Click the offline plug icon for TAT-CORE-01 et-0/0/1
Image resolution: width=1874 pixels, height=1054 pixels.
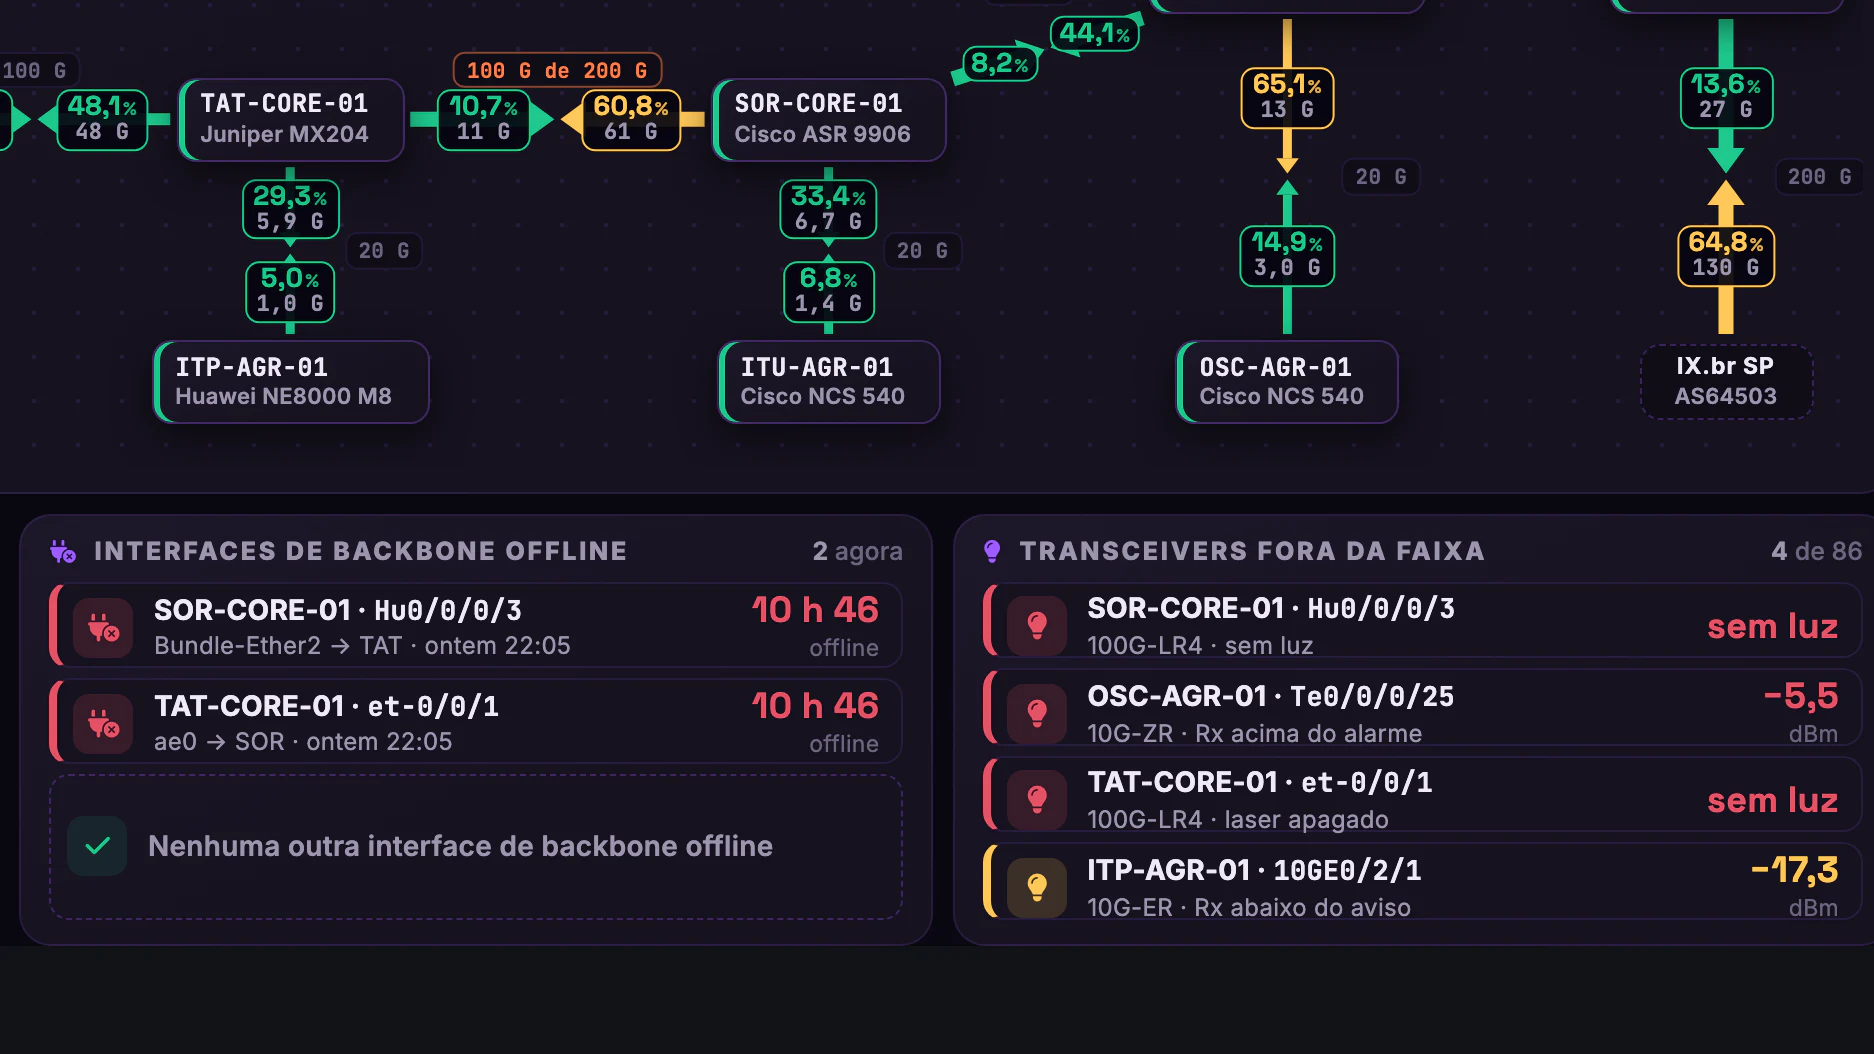pos(103,723)
